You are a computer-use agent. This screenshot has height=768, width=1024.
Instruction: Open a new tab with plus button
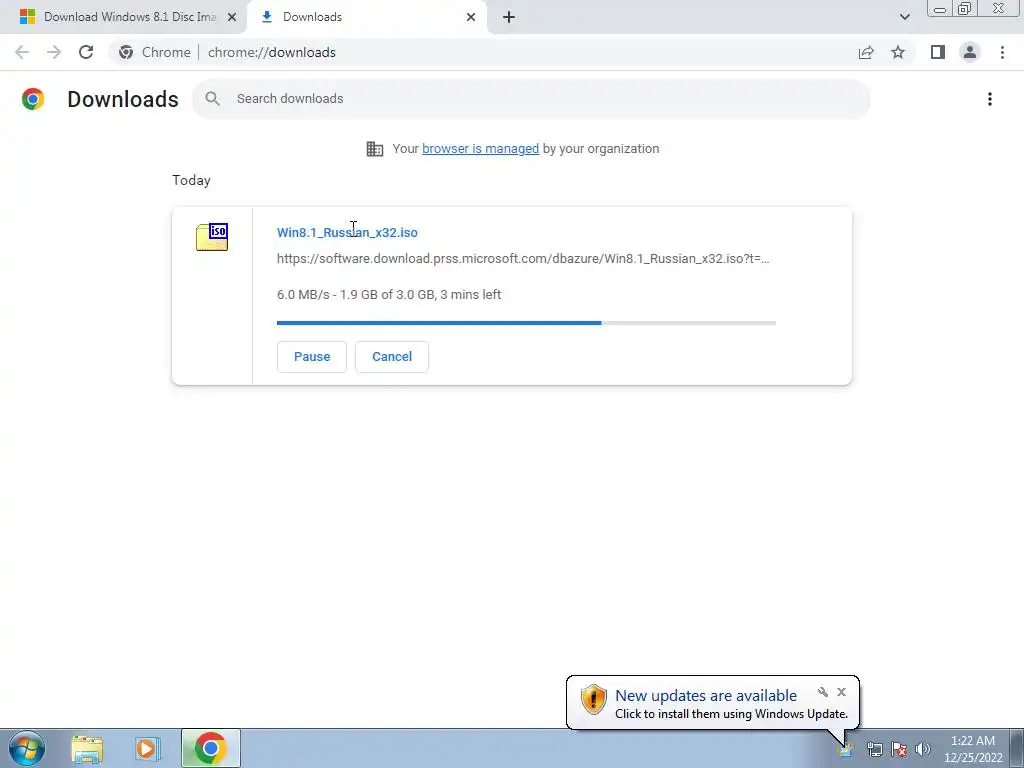pos(509,17)
